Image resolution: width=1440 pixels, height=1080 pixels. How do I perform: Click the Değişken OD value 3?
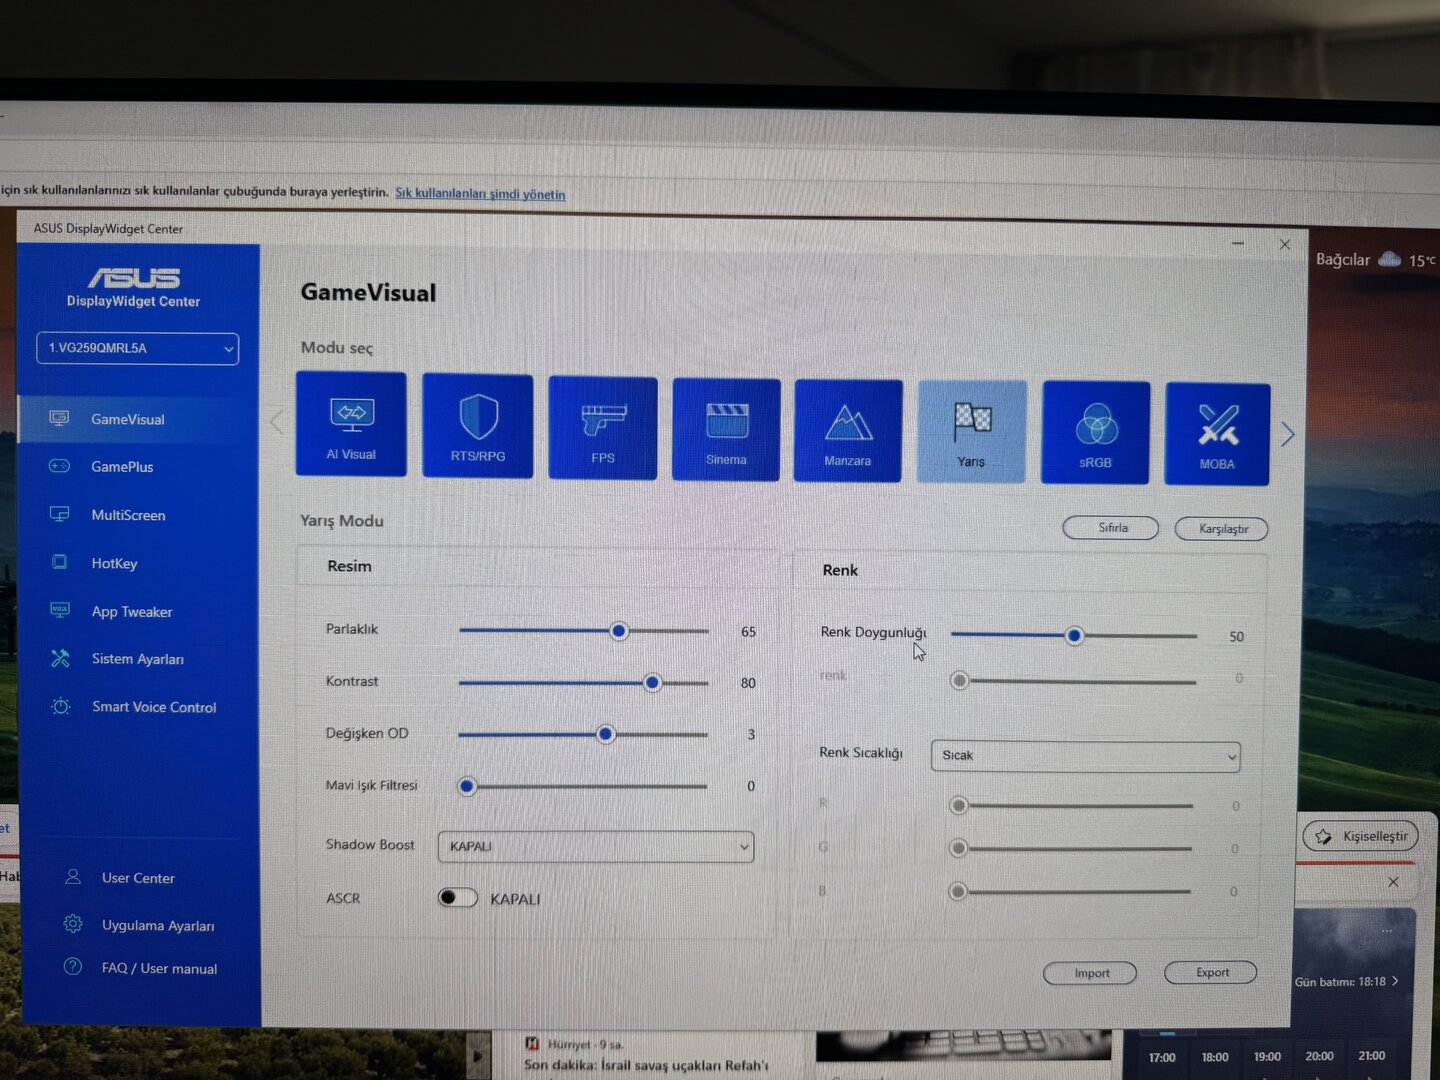[x=751, y=735]
